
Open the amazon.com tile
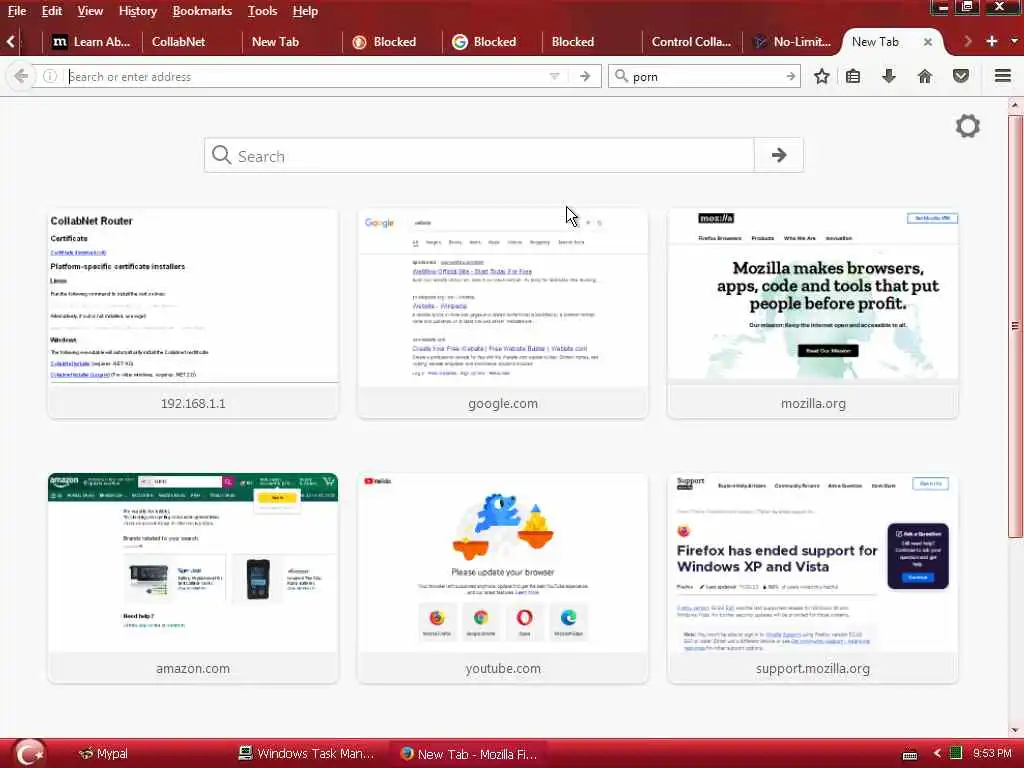coord(193,578)
